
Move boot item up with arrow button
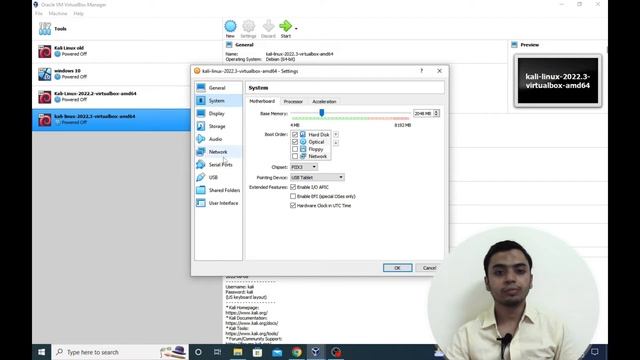point(336,134)
